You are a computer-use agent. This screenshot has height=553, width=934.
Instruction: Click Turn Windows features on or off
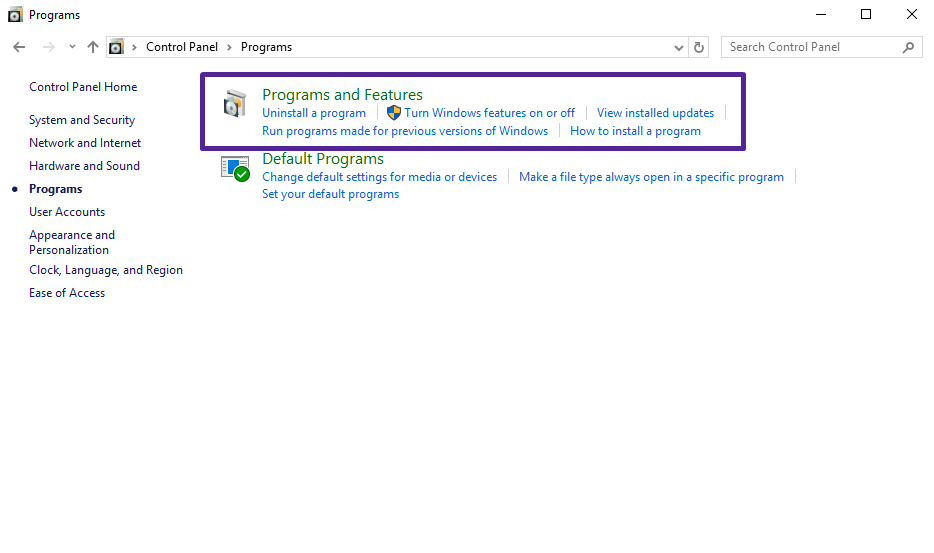pyautogui.click(x=490, y=113)
